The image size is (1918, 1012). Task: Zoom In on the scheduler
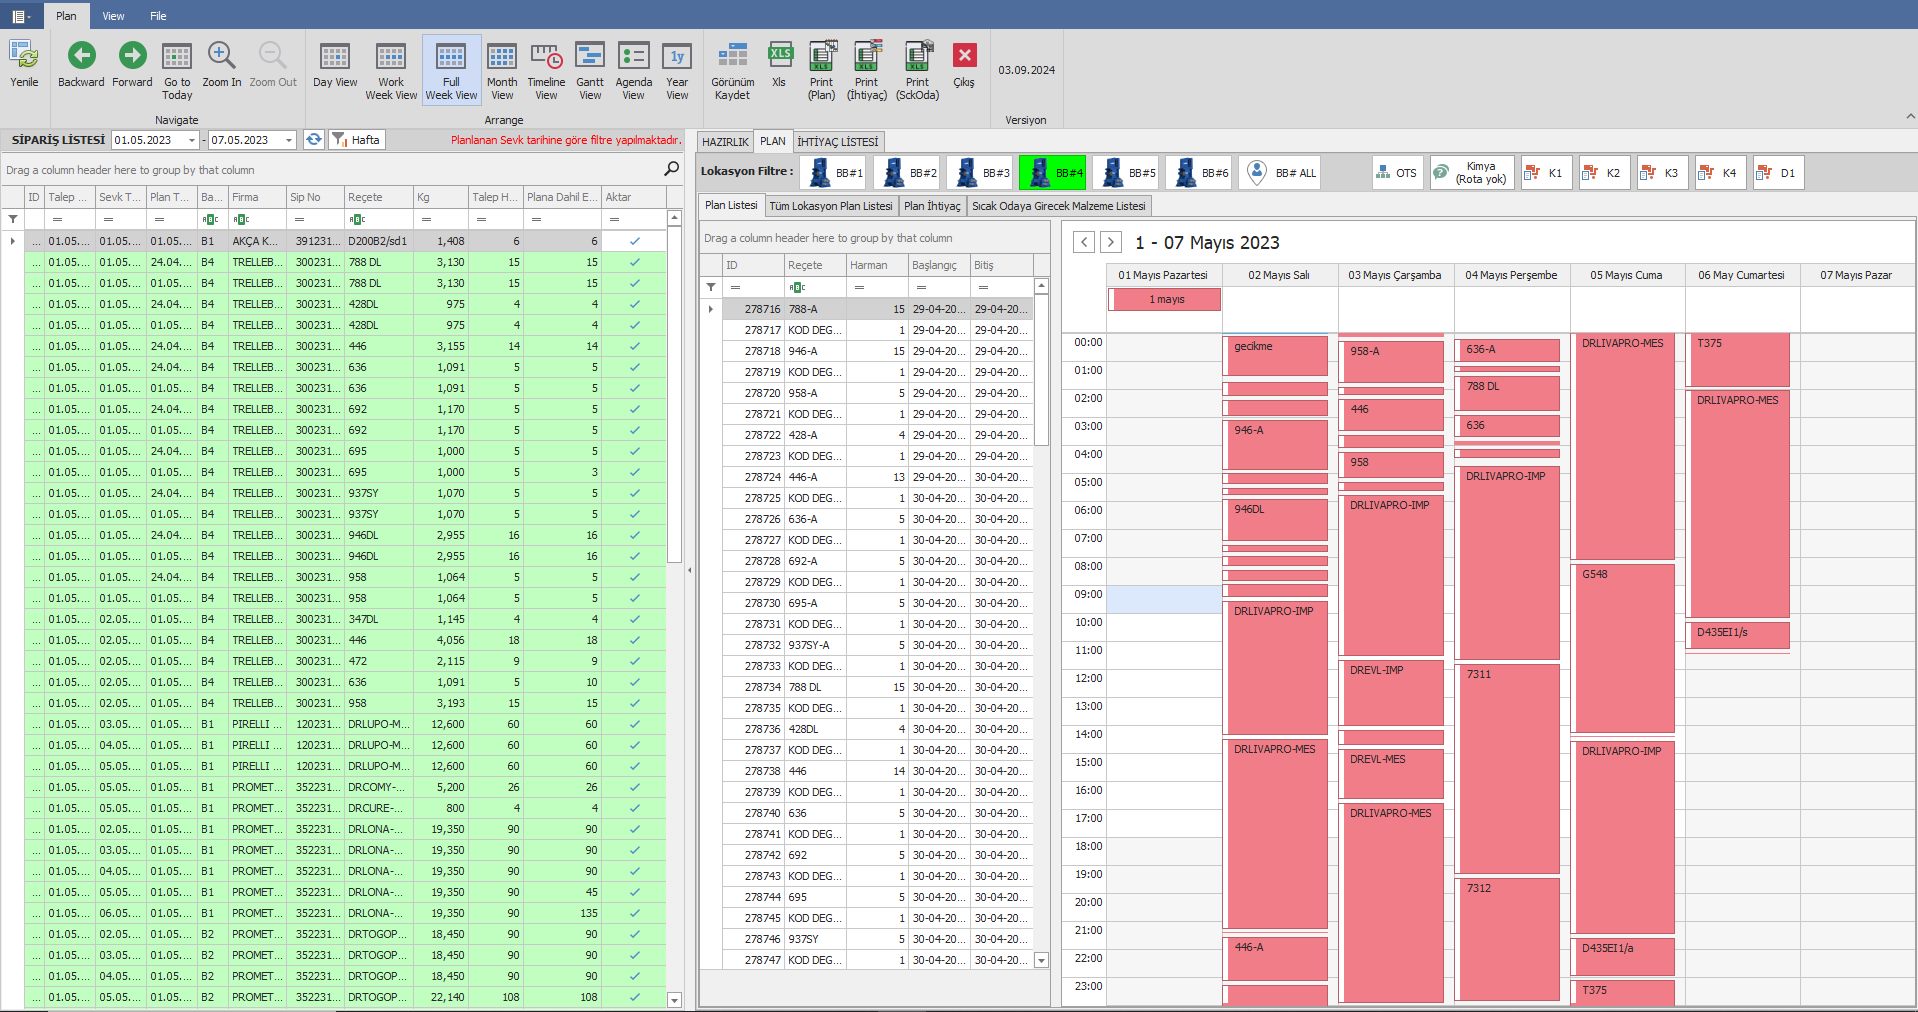pos(222,65)
